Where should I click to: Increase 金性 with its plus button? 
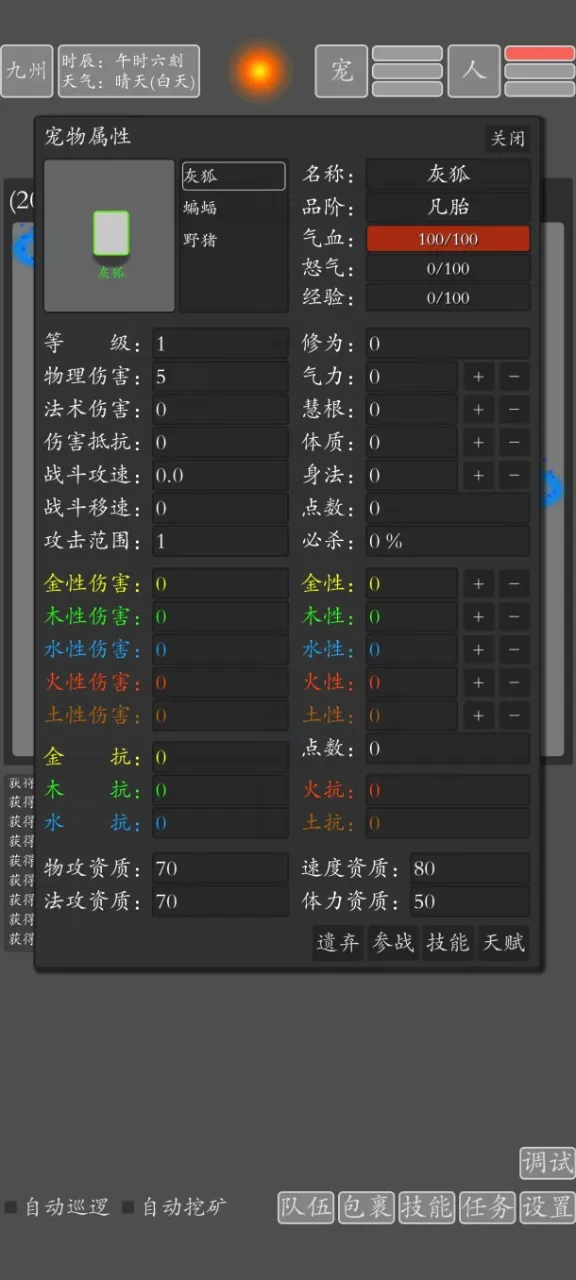point(478,584)
